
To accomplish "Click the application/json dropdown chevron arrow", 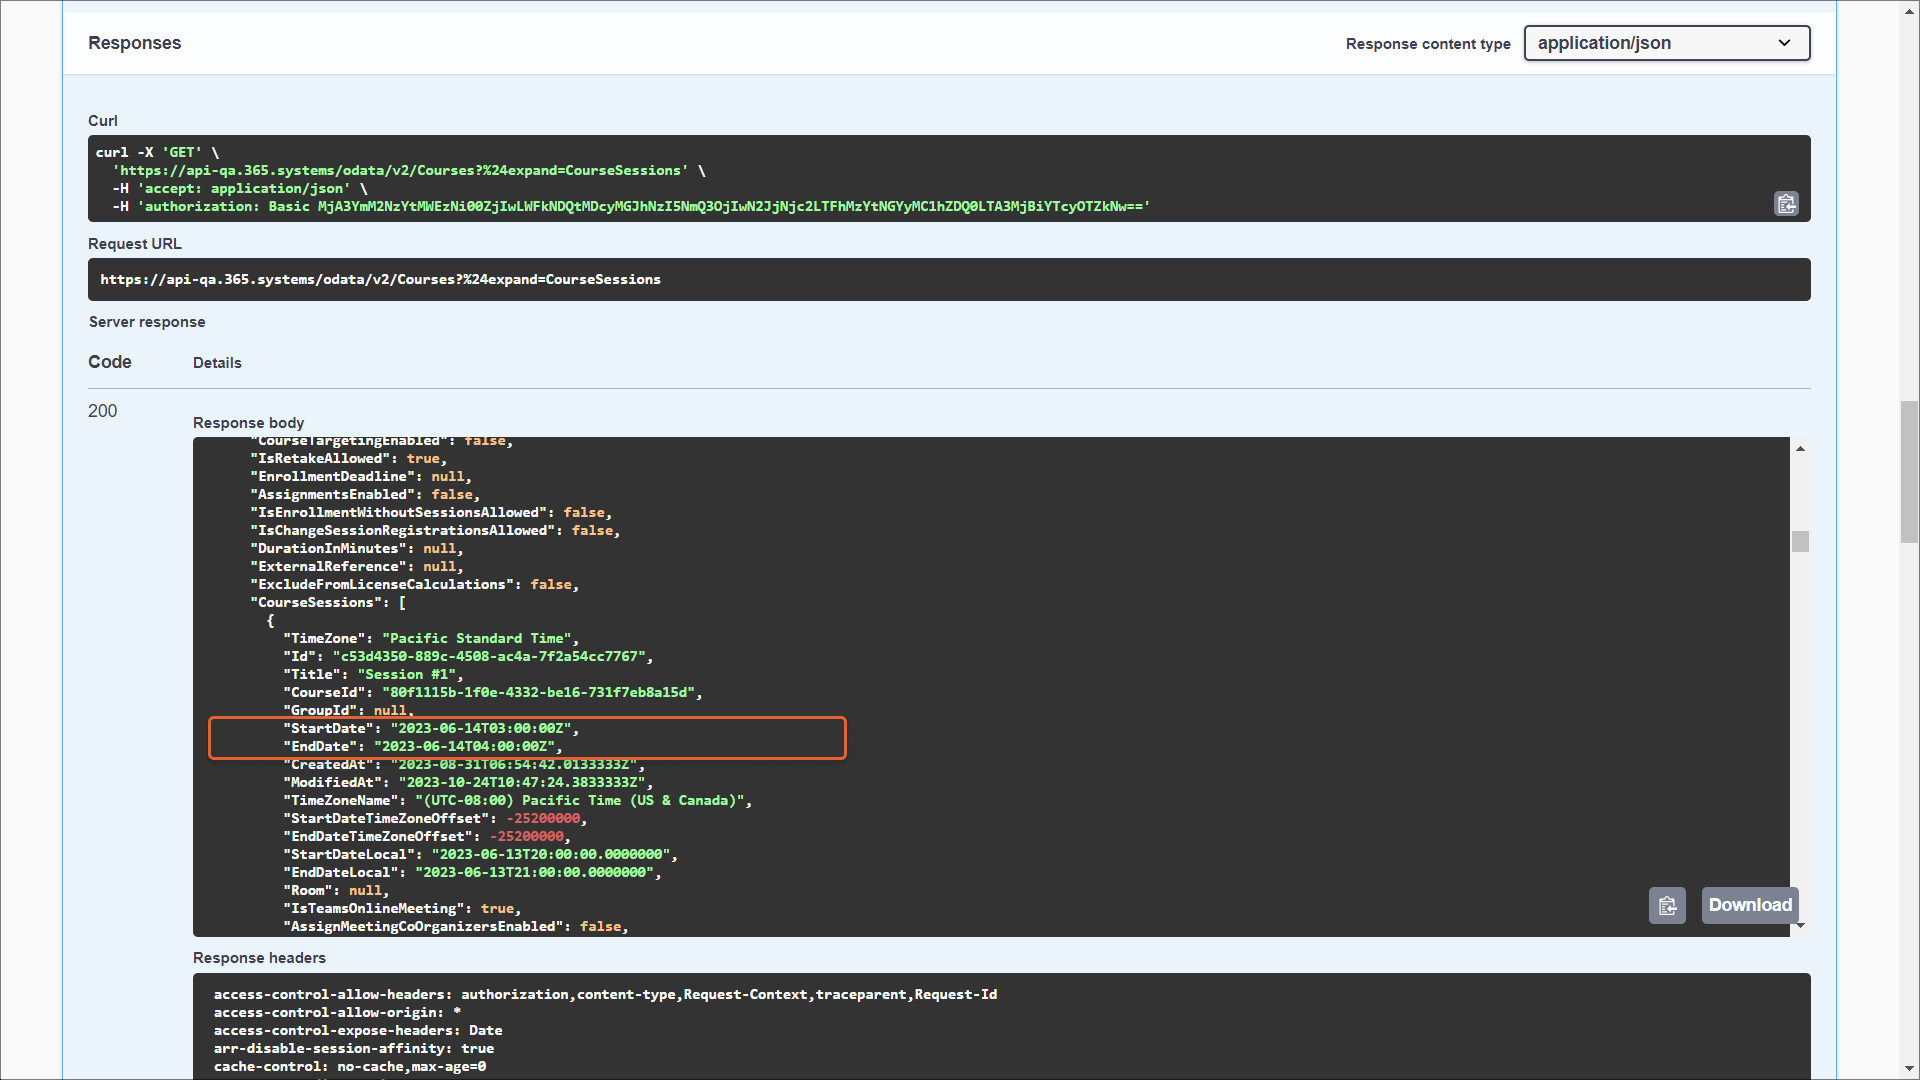I will 1785,43.
